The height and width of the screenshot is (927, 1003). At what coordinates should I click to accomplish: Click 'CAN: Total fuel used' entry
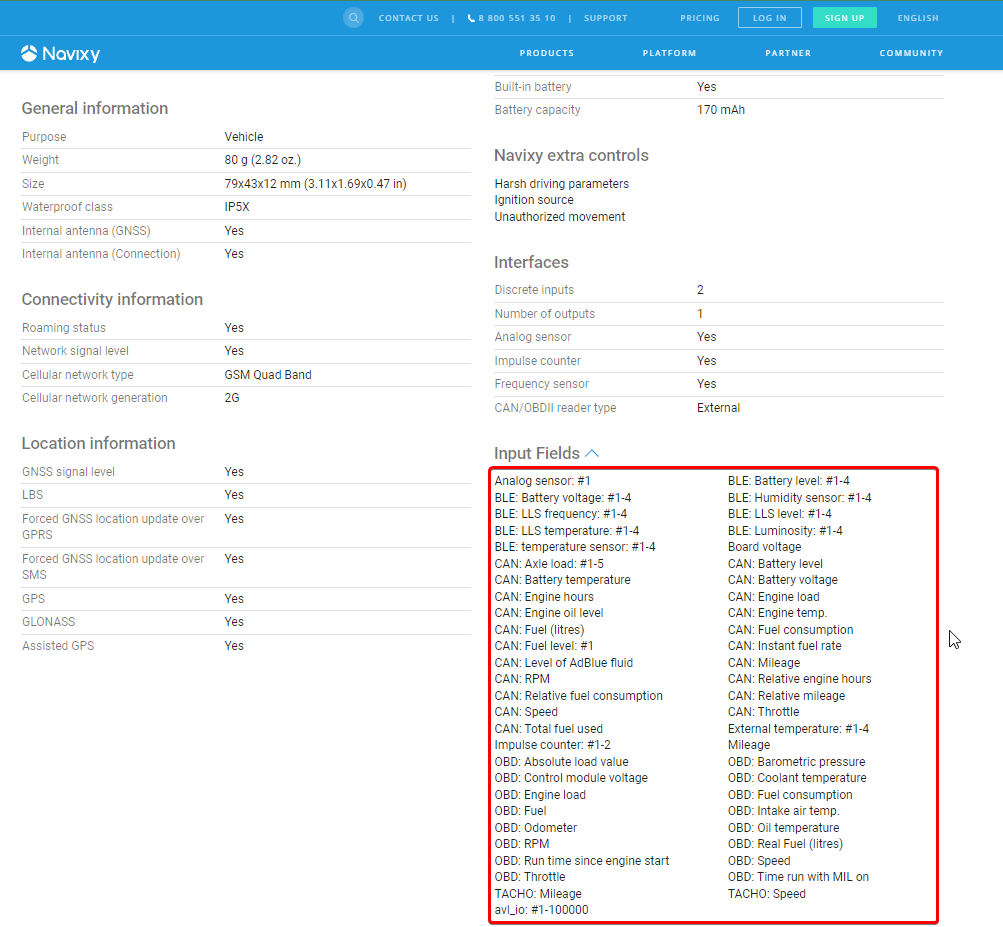tap(548, 729)
